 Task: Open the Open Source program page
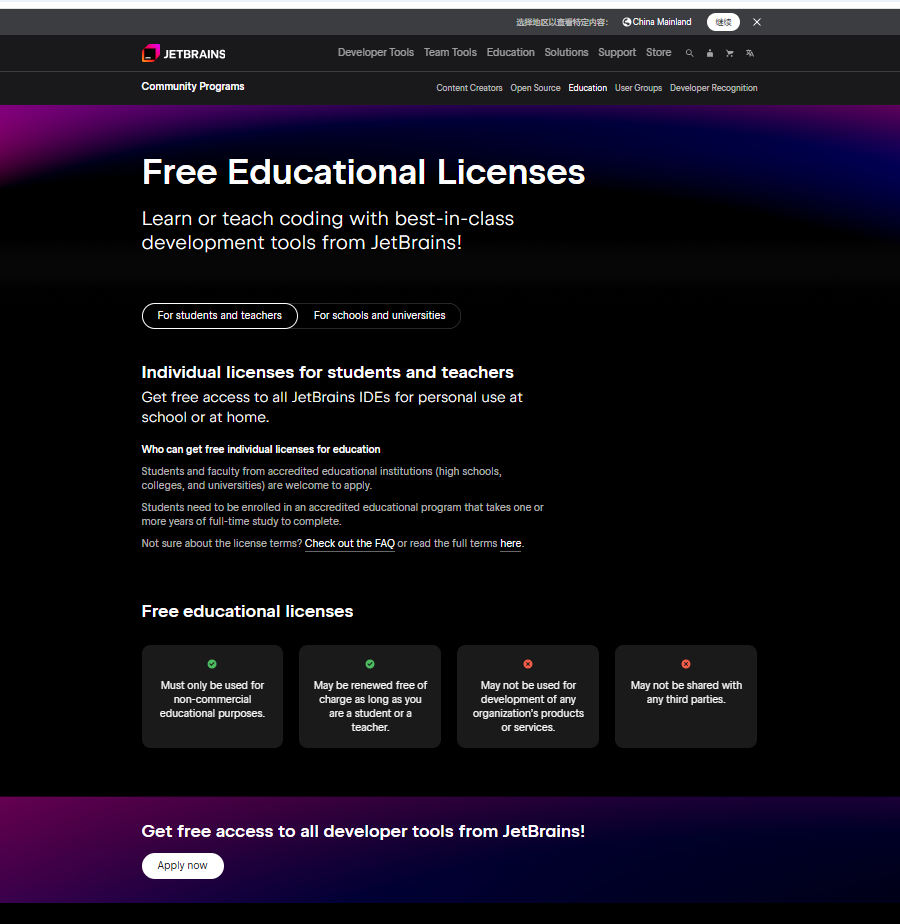535,88
